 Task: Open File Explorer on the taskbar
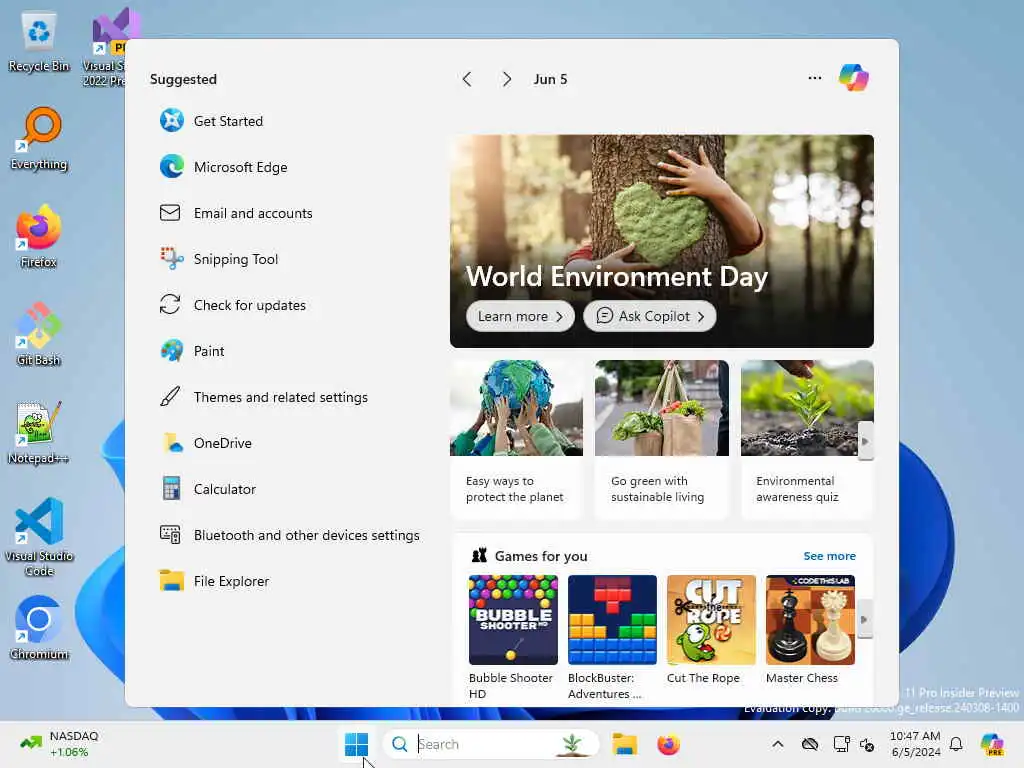[624, 744]
